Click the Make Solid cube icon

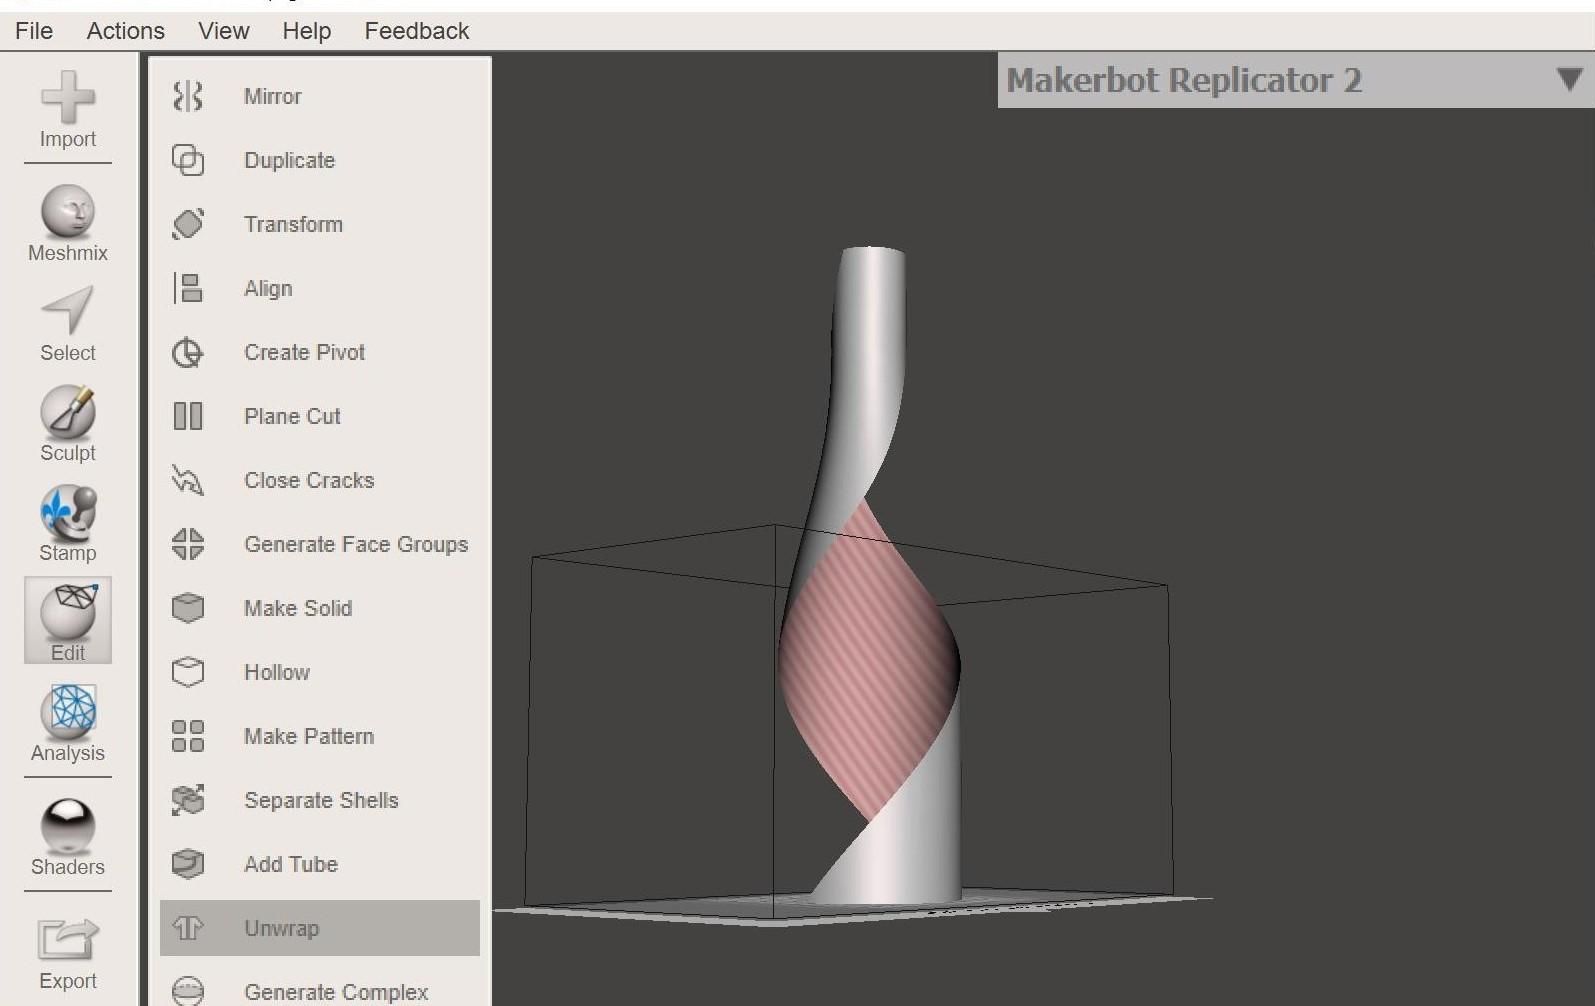coord(188,608)
